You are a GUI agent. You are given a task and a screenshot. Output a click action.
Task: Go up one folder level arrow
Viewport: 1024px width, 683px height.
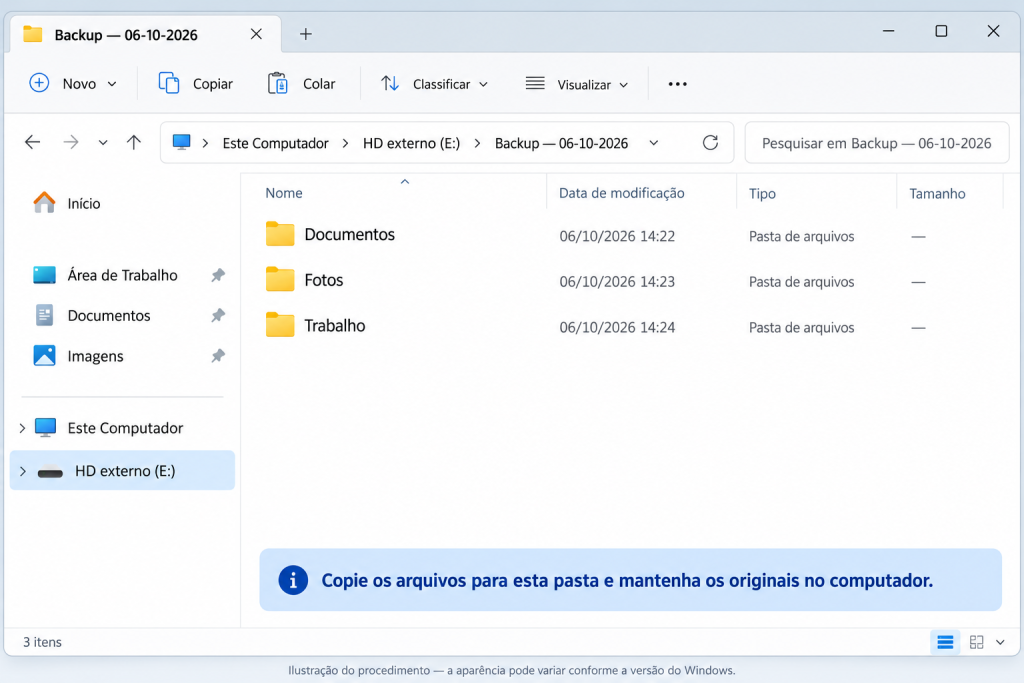pyautogui.click(x=134, y=142)
